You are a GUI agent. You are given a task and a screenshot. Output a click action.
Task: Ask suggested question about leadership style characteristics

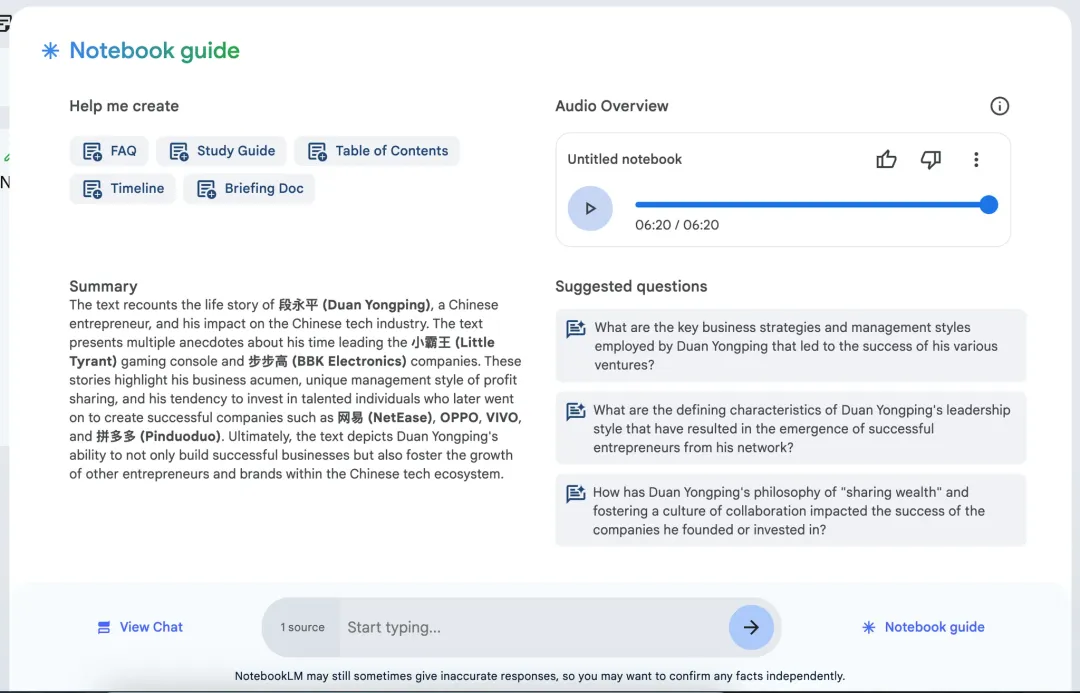(791, 428)
